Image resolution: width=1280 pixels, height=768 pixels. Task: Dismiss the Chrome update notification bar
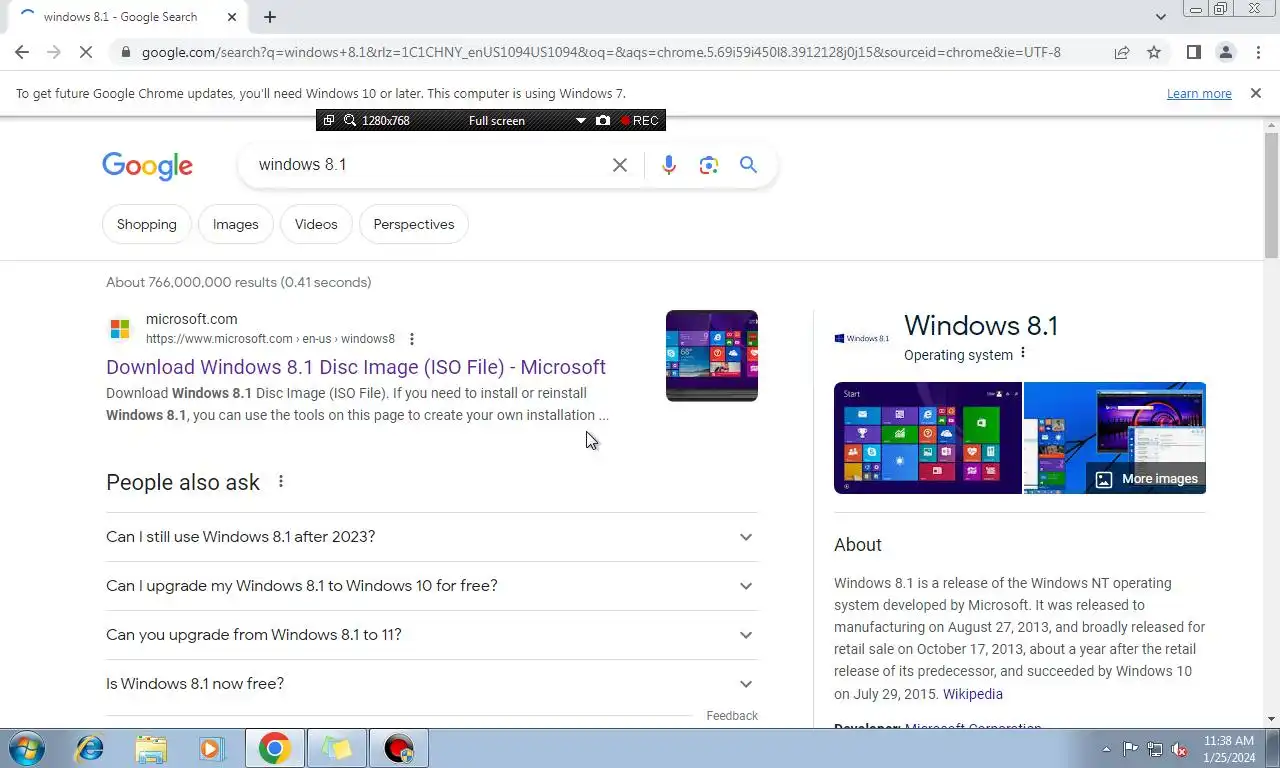[1256, 93]
